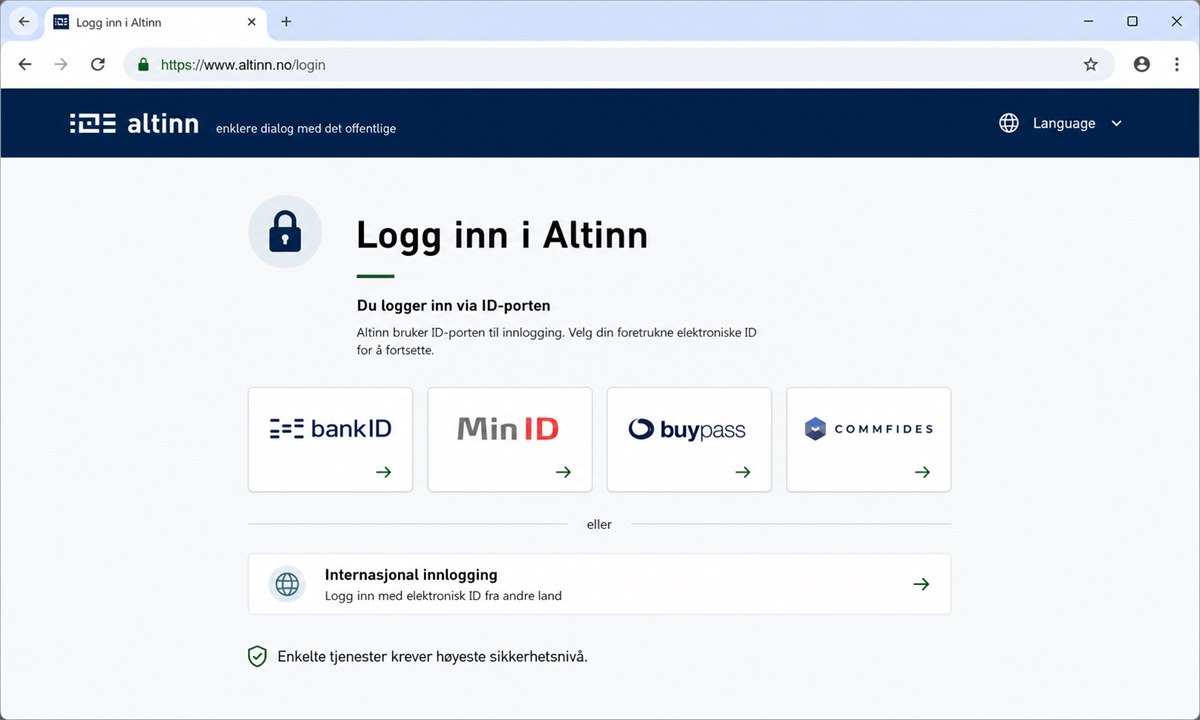Select the Logg inn i Altinn tab
Viewport: 1200px width, 720px height.
156,22
